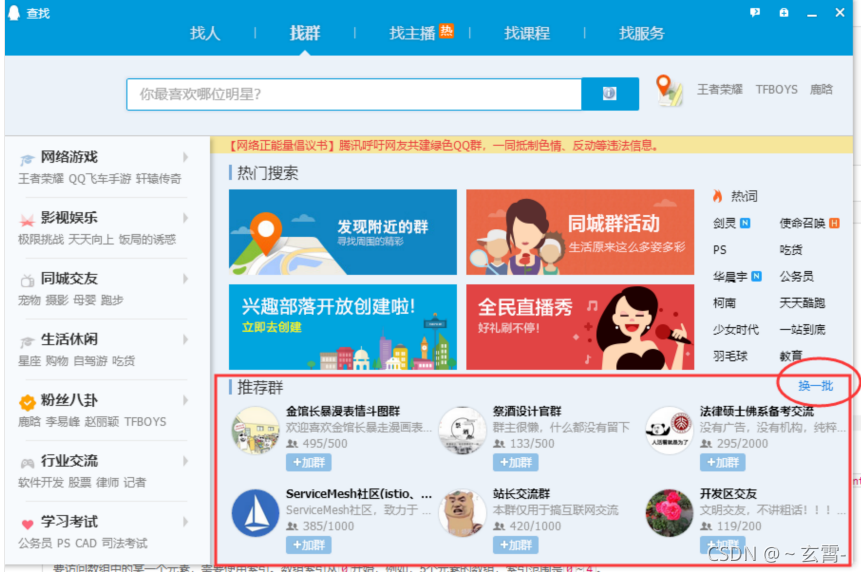Expand 同城交友 category arrow

(186, 278)
